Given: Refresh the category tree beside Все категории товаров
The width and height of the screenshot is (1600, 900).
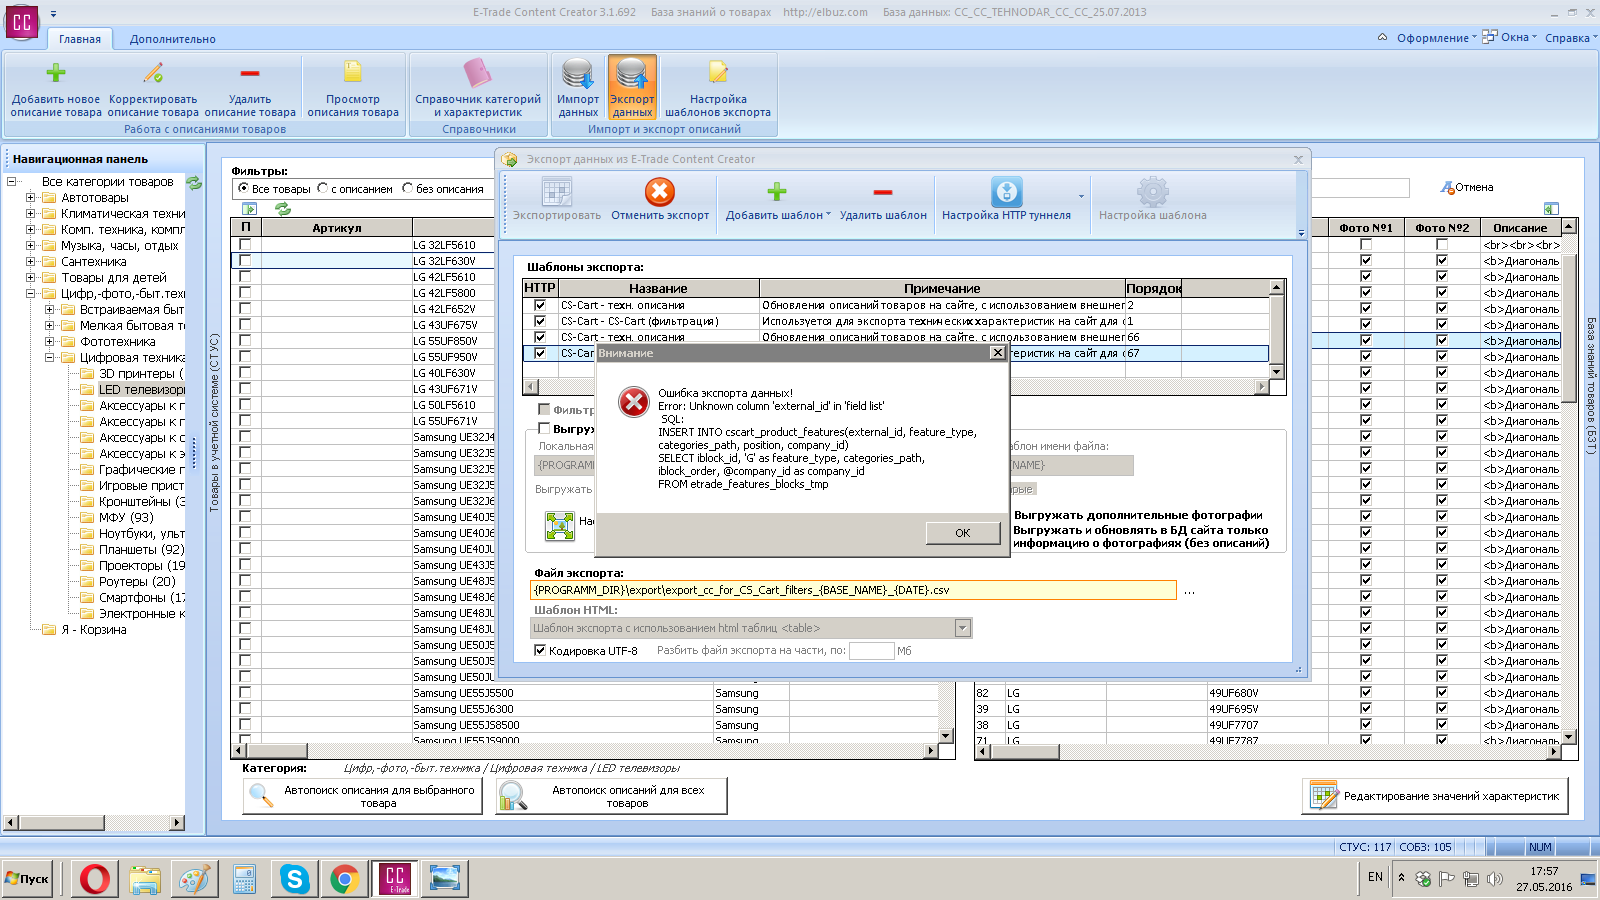Looking at the screenshot, I should [x=194, y=183].
